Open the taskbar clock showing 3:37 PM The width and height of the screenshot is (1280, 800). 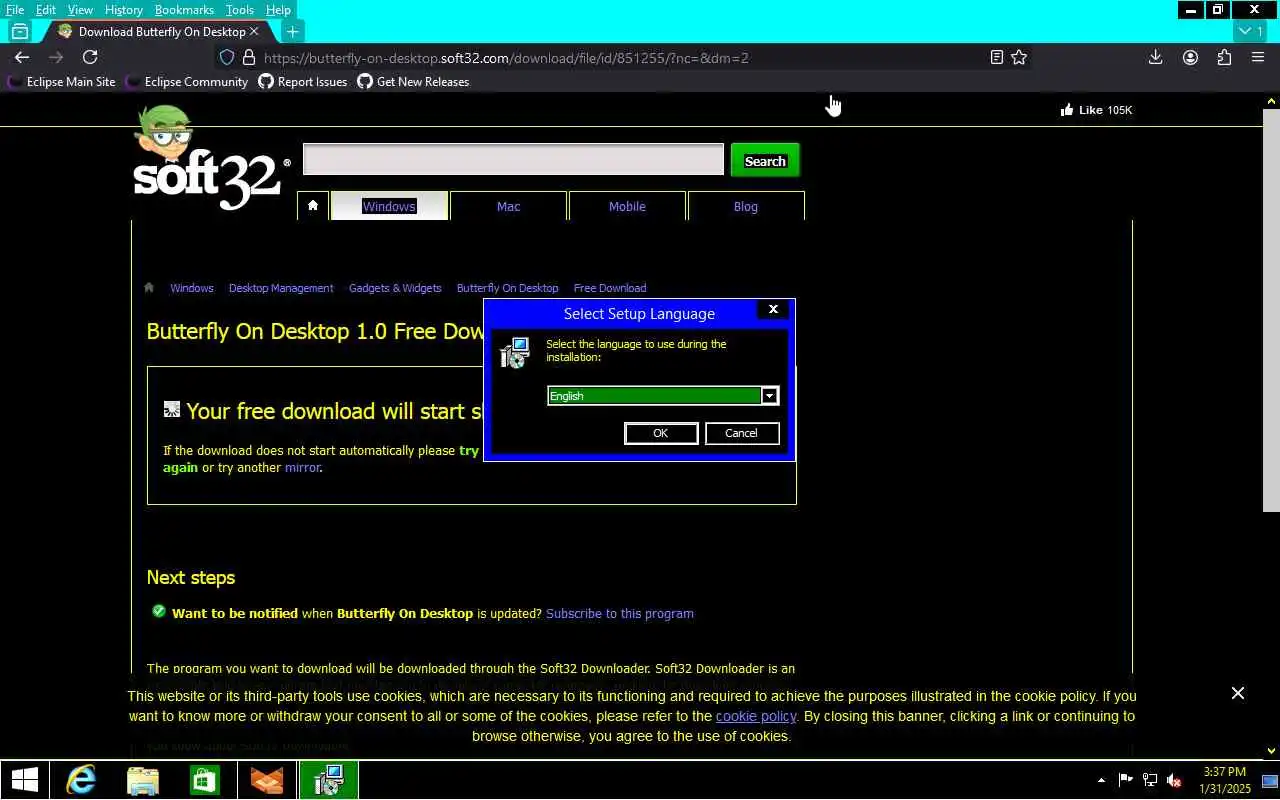1224,780
